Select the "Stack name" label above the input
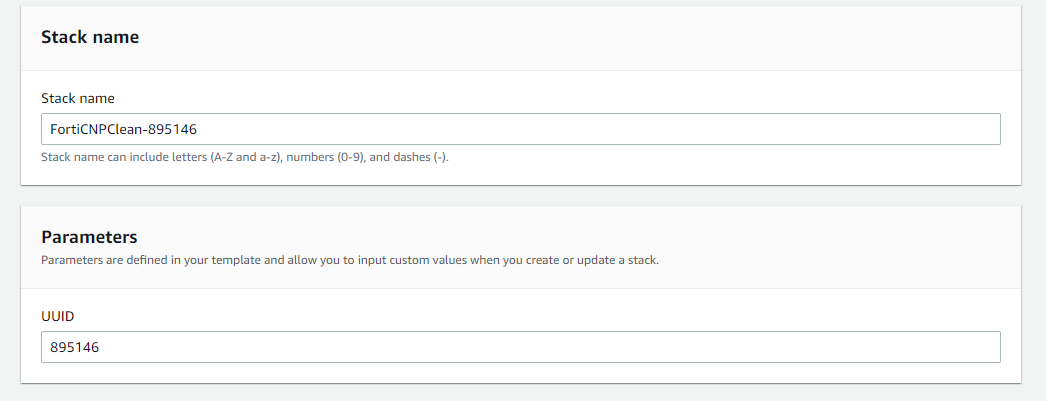The height and width of the screenshot is (401, 1046). (x=78, y=98)
